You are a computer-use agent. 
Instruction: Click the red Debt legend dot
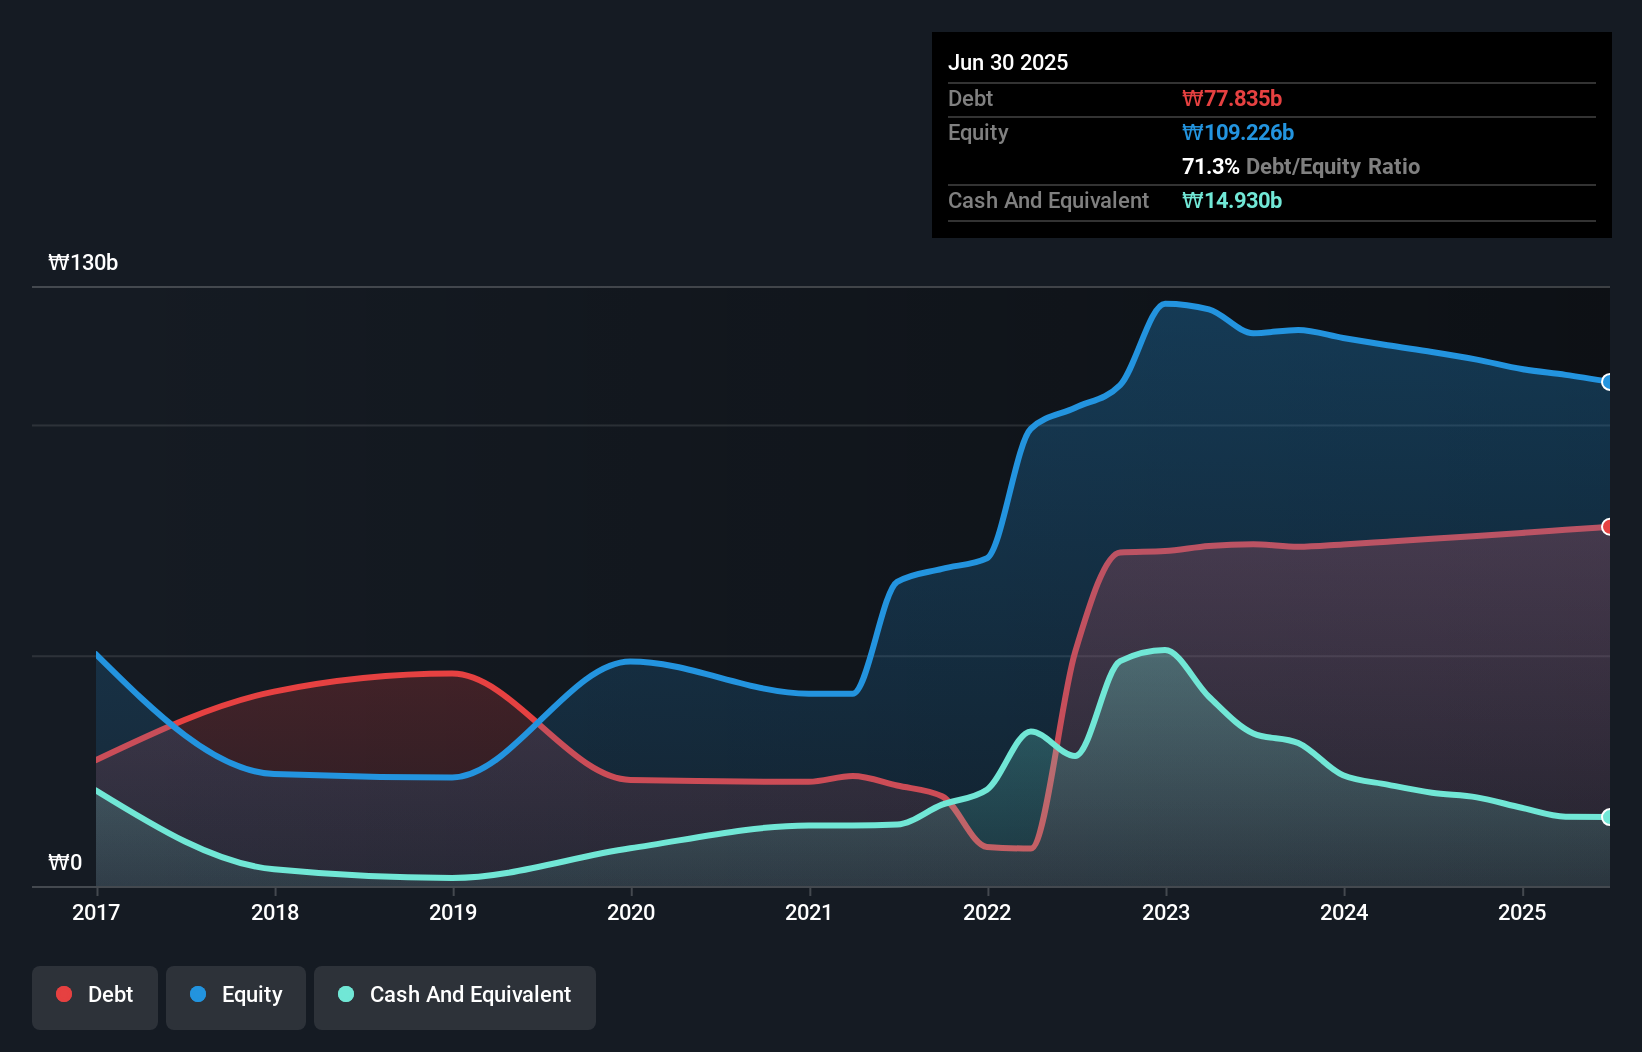(62, 994)
